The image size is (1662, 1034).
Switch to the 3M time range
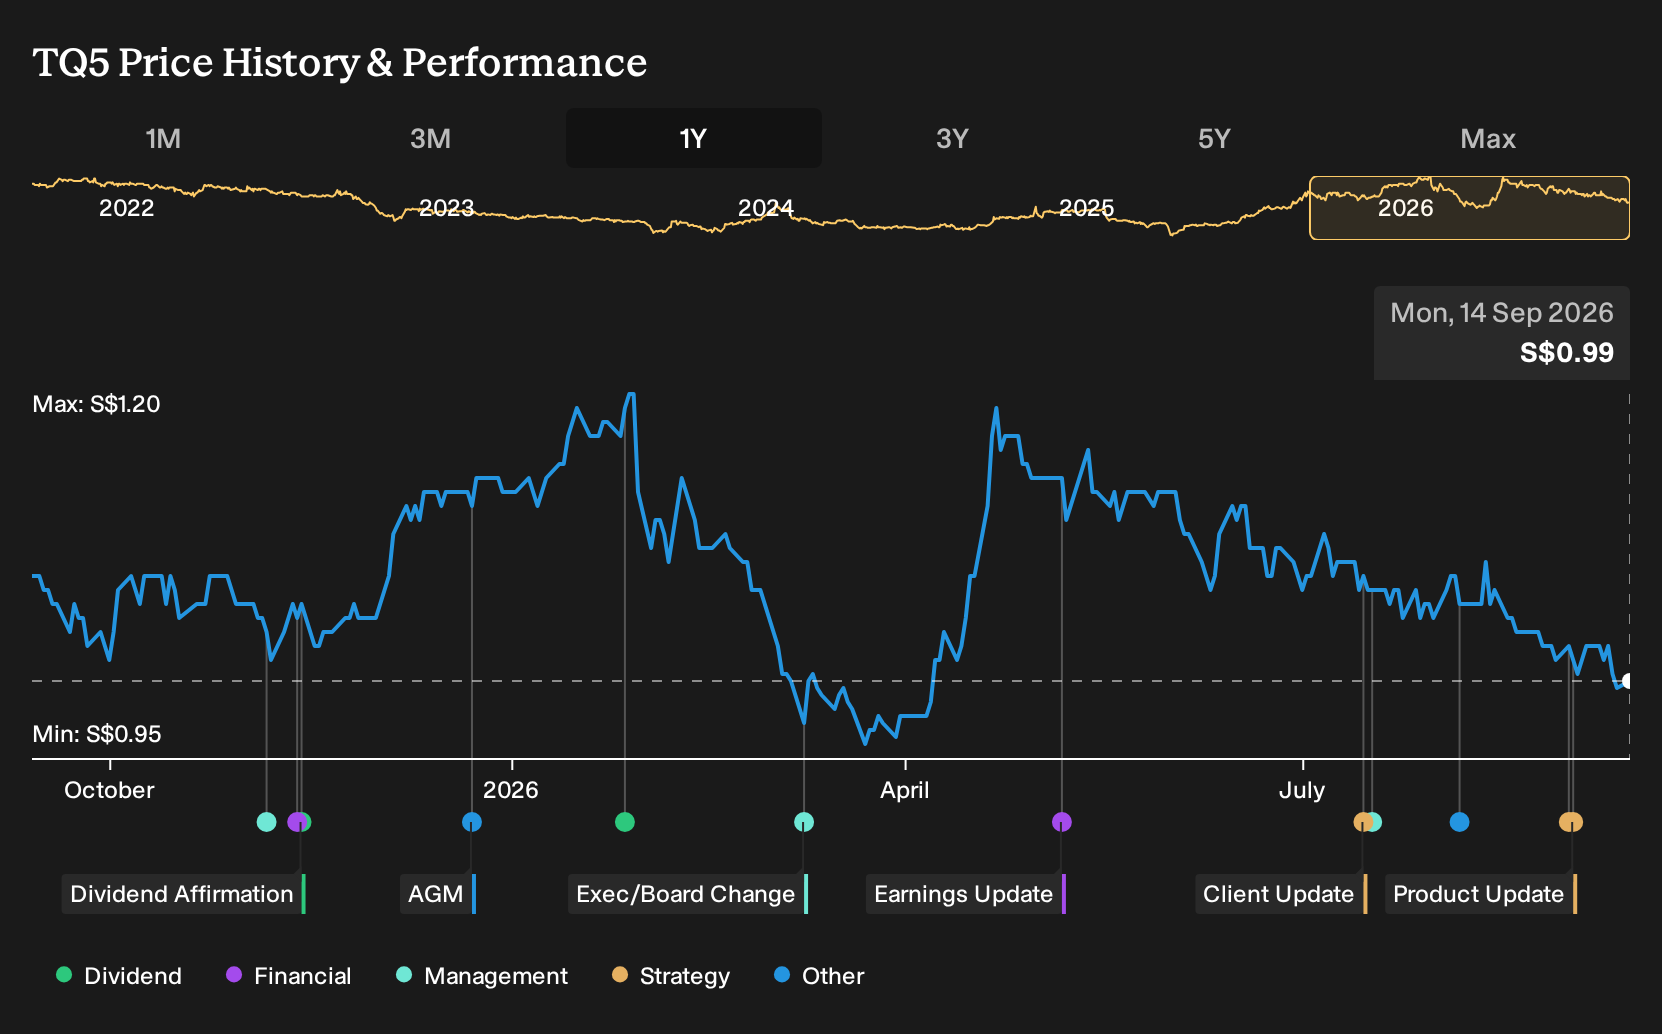pos(430,138)
